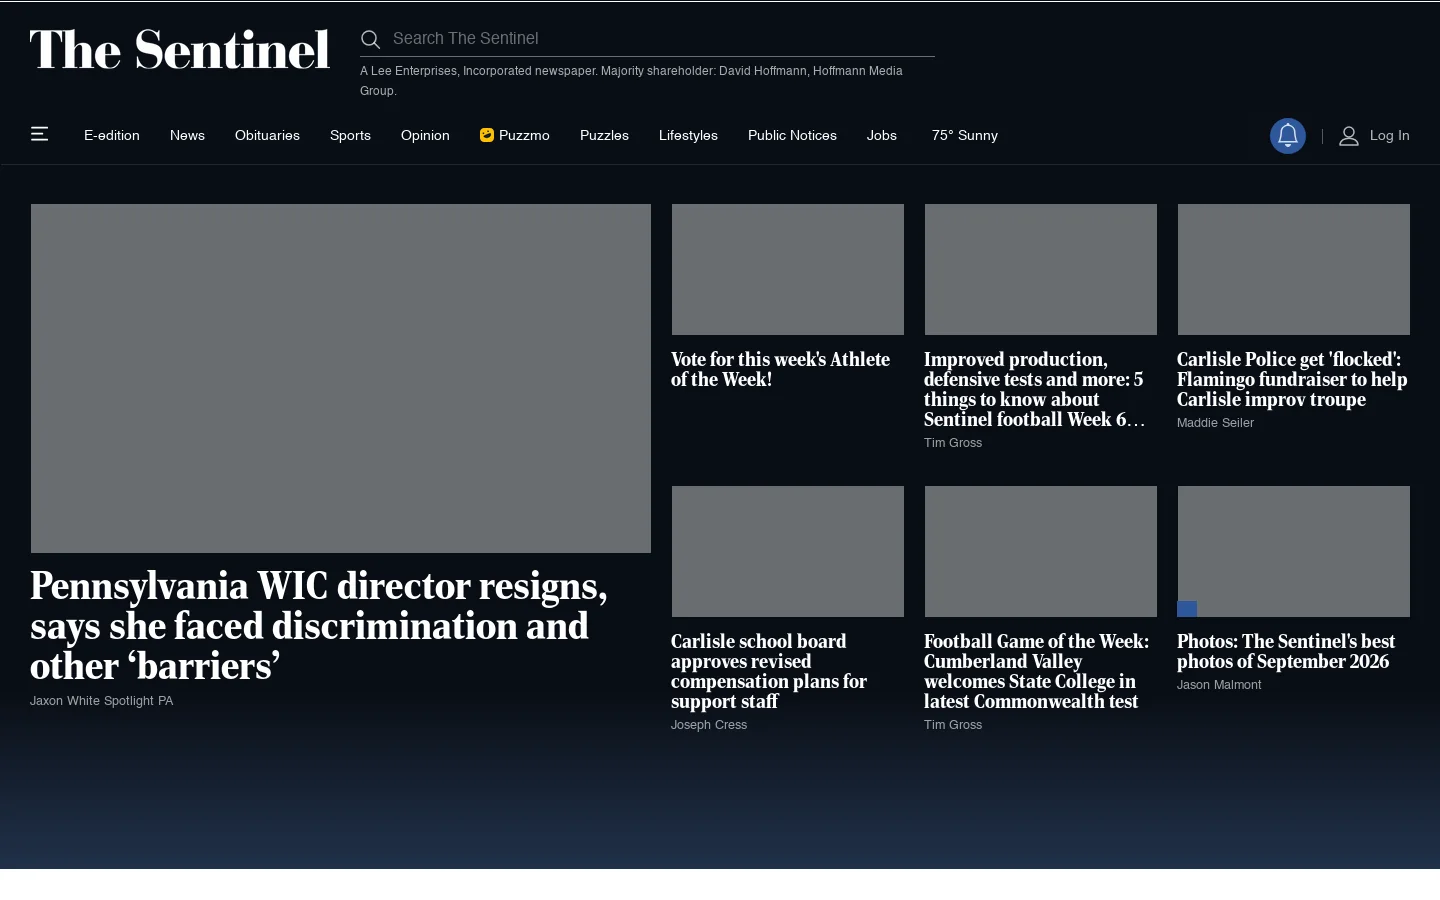Viewport: 1440px width, 900px height.
Task: Open the hamburger navigation menu
Action: click(40, 134)
